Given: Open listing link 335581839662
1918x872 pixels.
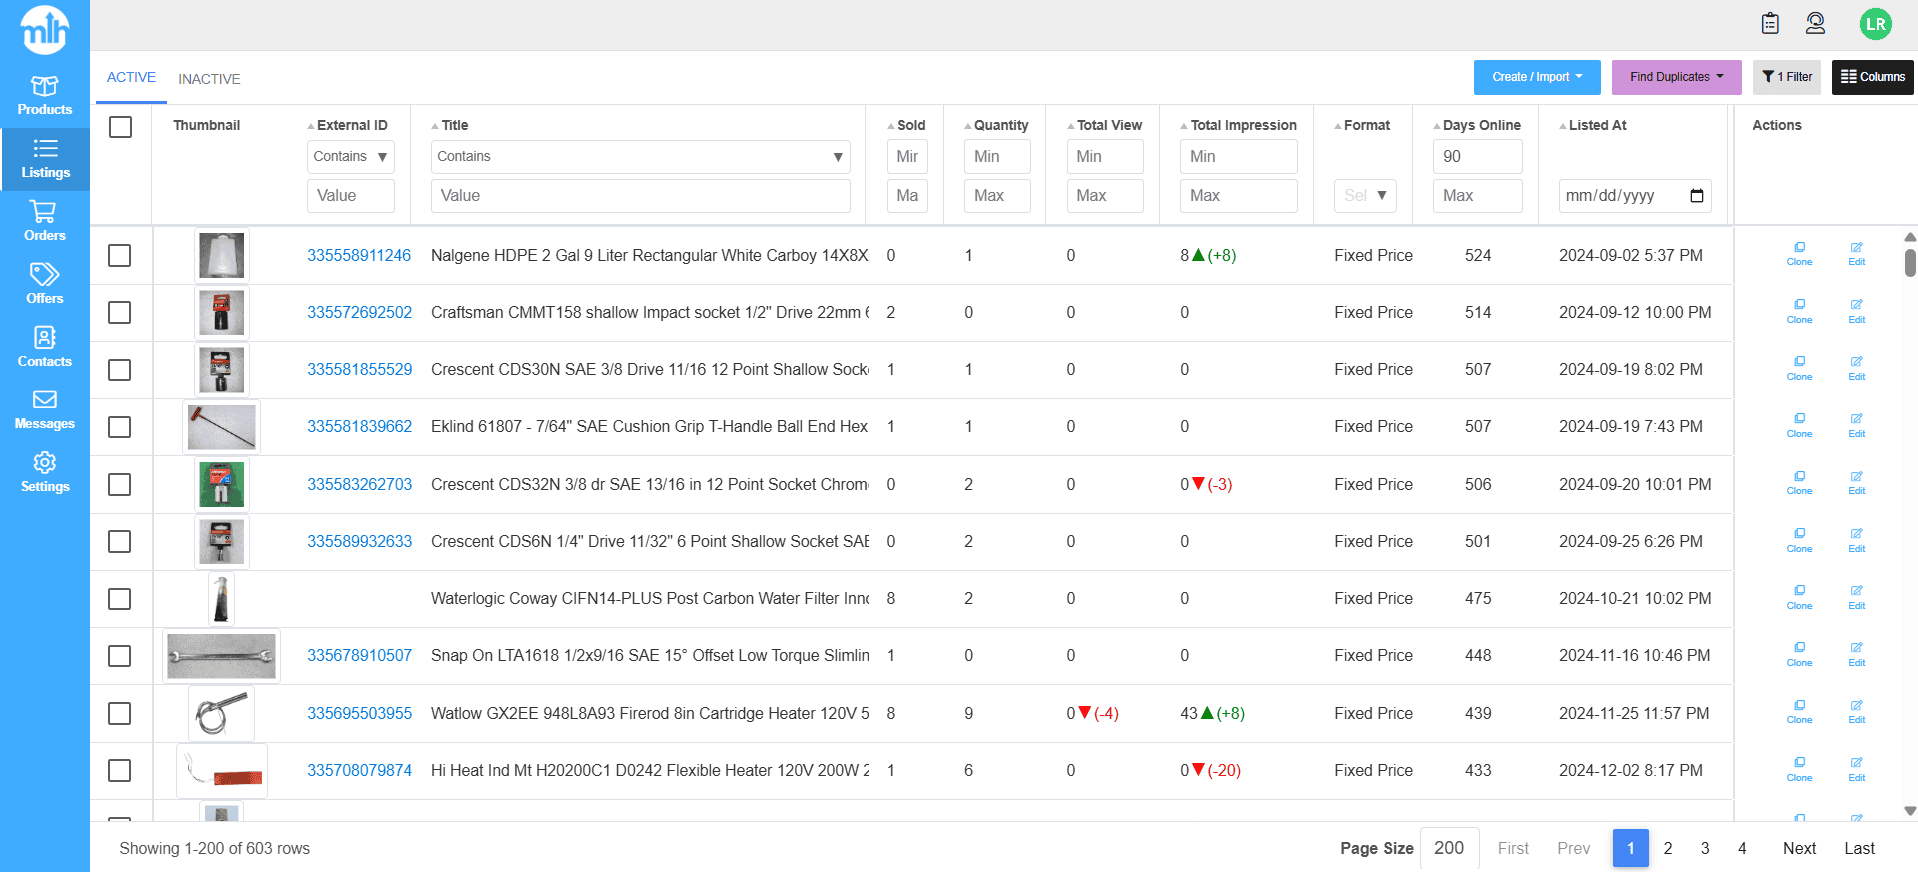Looking at the screenshot, I should [x=359, y=427].
